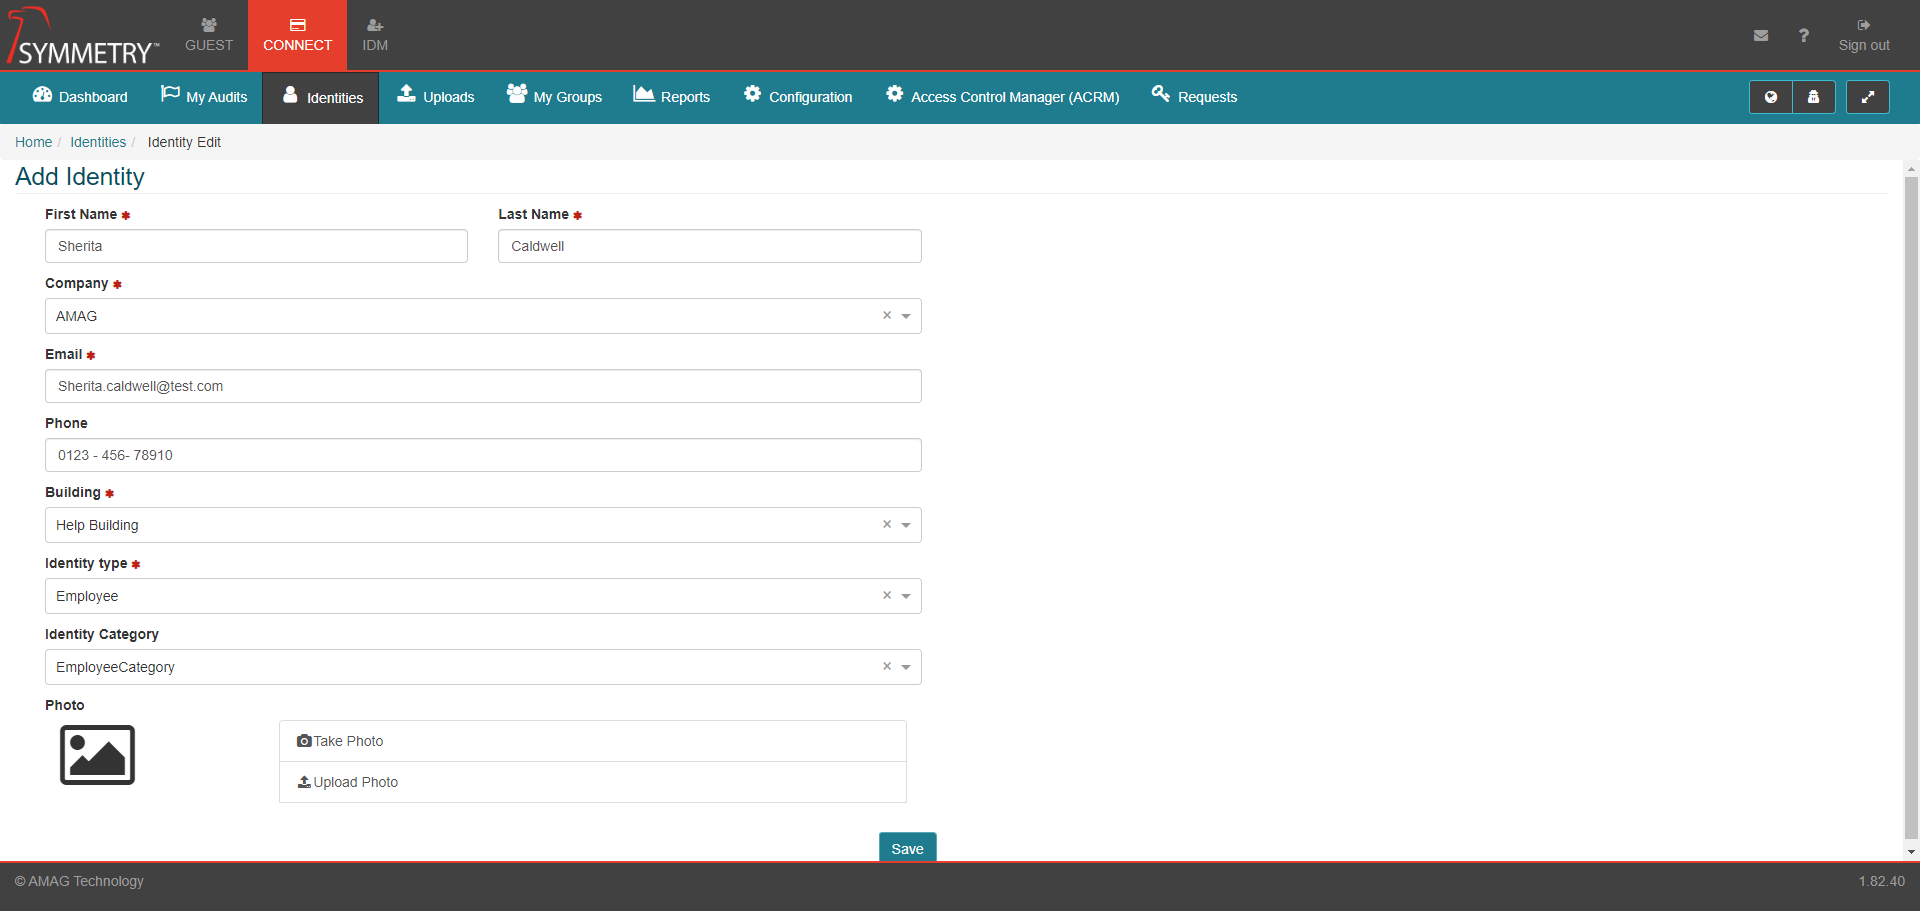Focus the First Name field
Viewport: 1920px width, 911px height.
pyautogui.click(x=256, y=246)
